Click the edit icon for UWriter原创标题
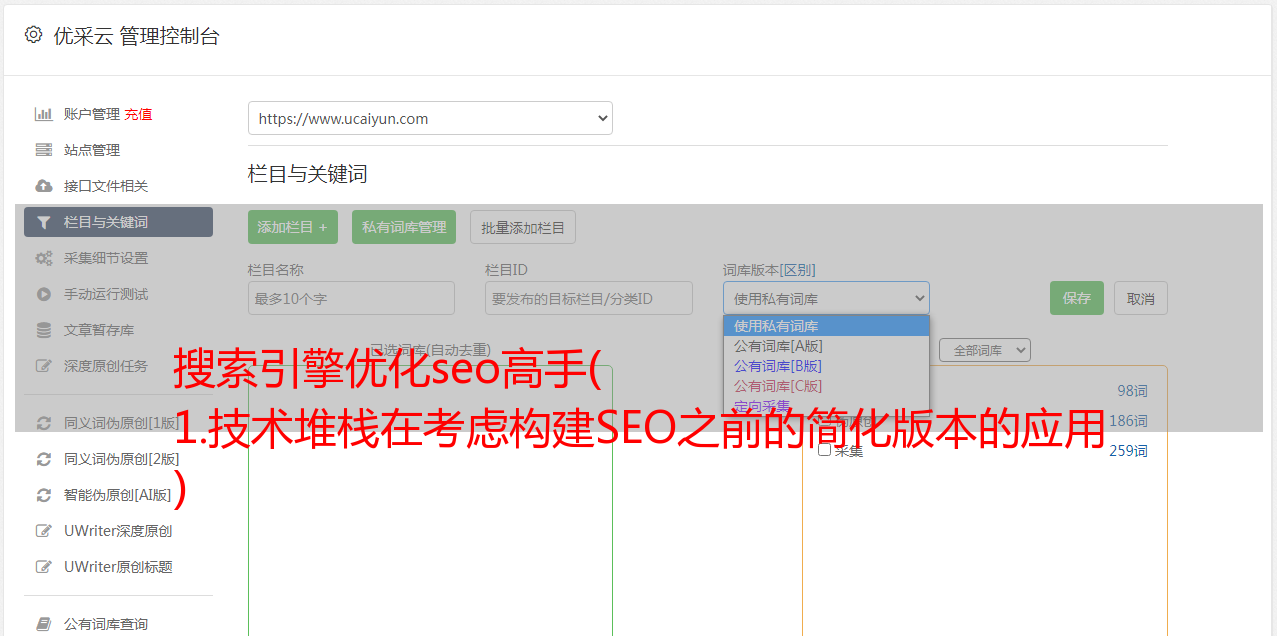The width and height of the screenshot is (1277, 636). click(43, 567)
